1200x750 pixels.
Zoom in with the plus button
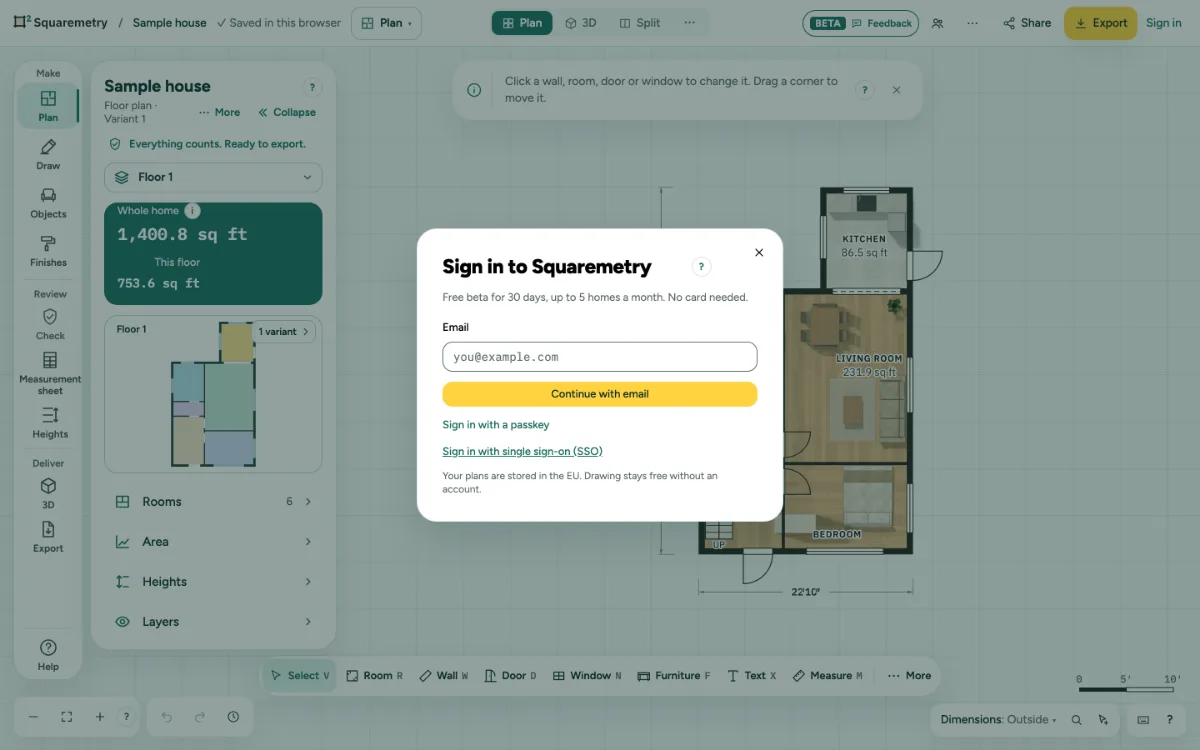(99, 717)
